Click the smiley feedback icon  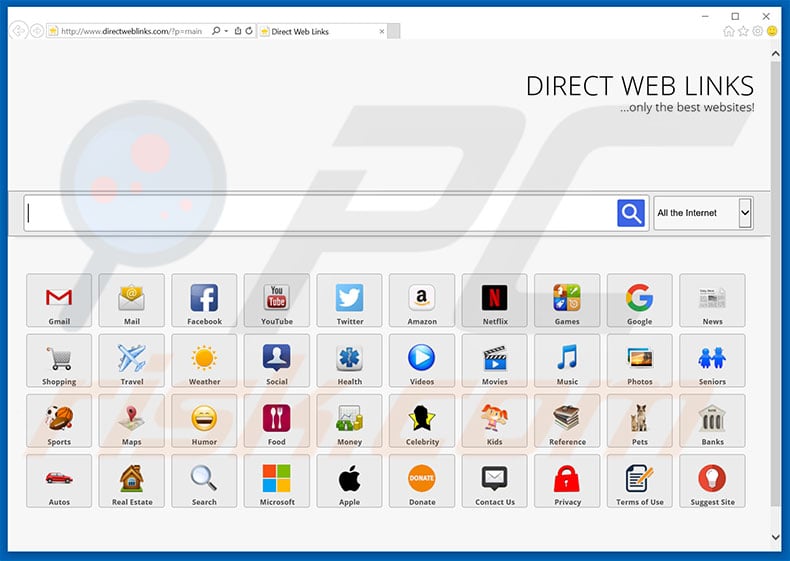(x=772, y=31)
